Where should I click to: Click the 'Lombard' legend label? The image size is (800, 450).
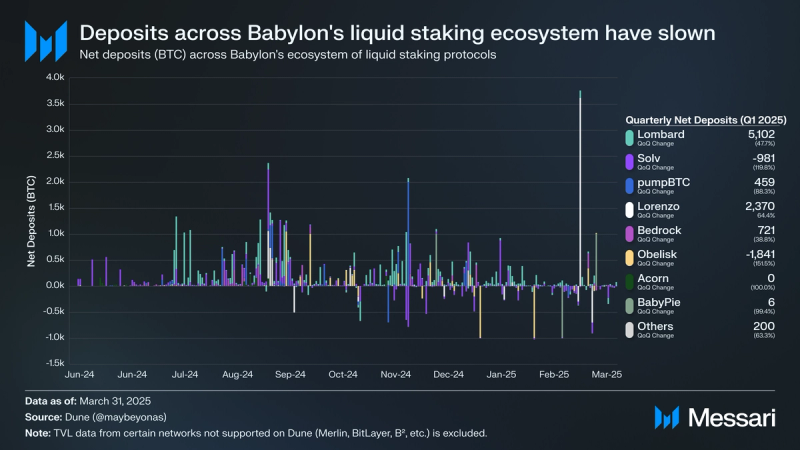point(661,134)
